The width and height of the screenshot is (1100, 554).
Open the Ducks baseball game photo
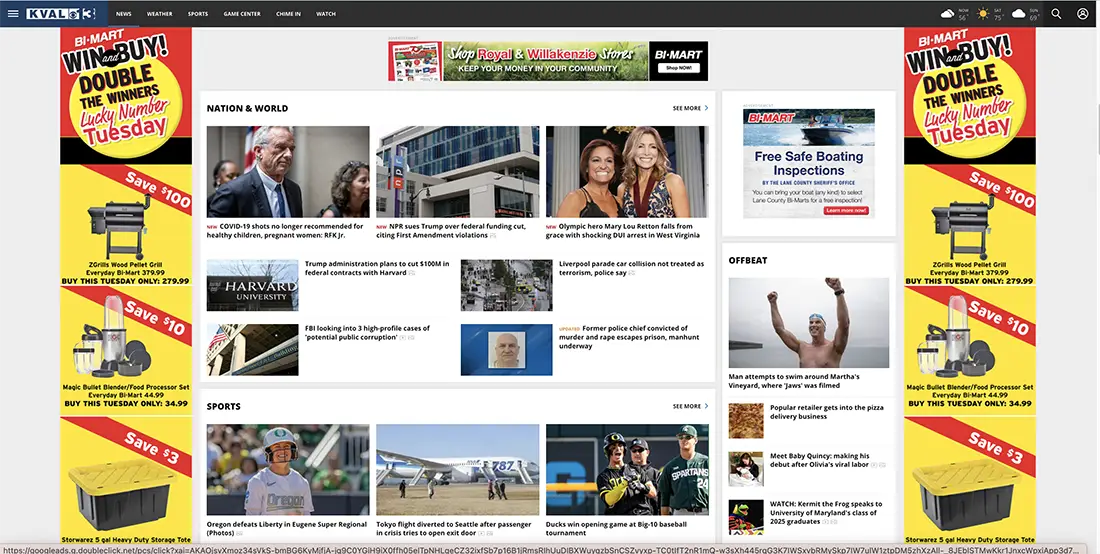[627, 470]
